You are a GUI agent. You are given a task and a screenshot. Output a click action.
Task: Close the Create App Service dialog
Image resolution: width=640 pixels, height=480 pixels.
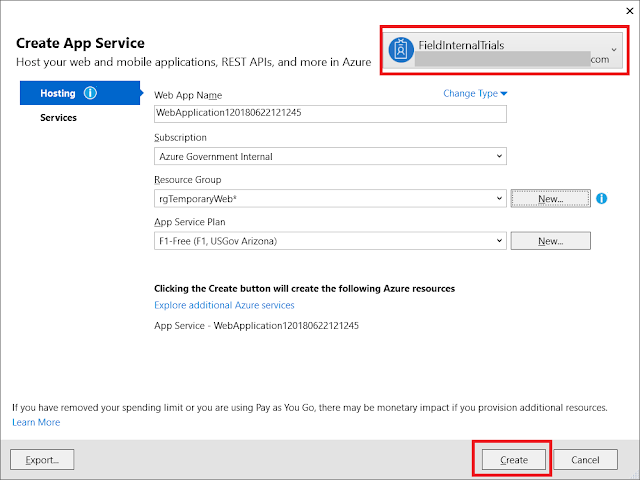click(x=630, y=11)
